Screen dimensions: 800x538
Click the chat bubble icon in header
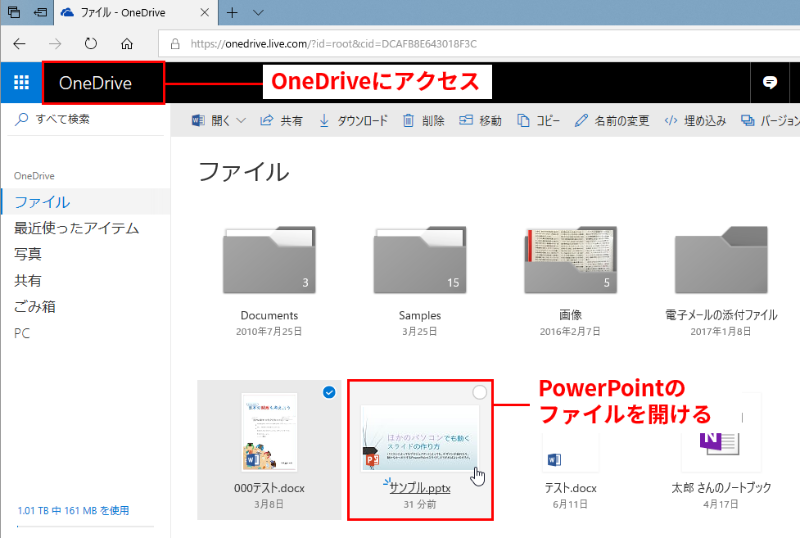[770, 83]
